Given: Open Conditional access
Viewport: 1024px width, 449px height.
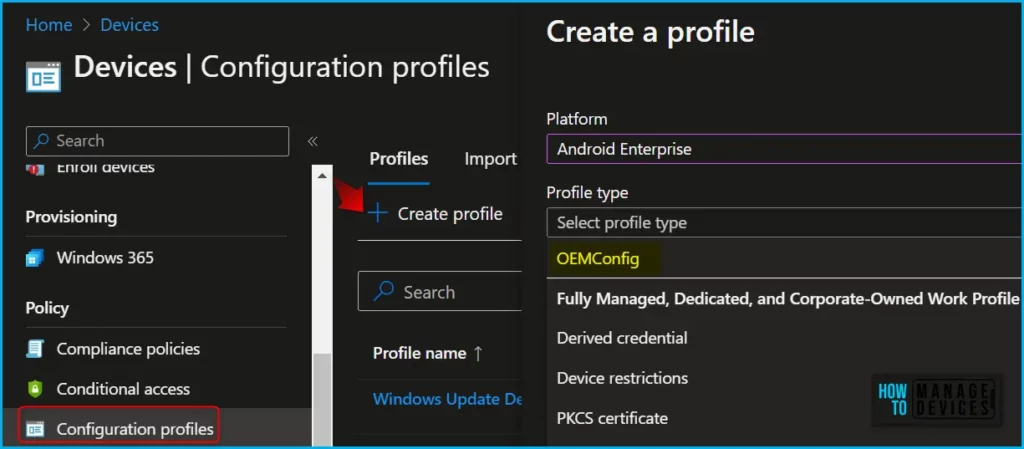Looking at the screenshot, I should [123, 389].
